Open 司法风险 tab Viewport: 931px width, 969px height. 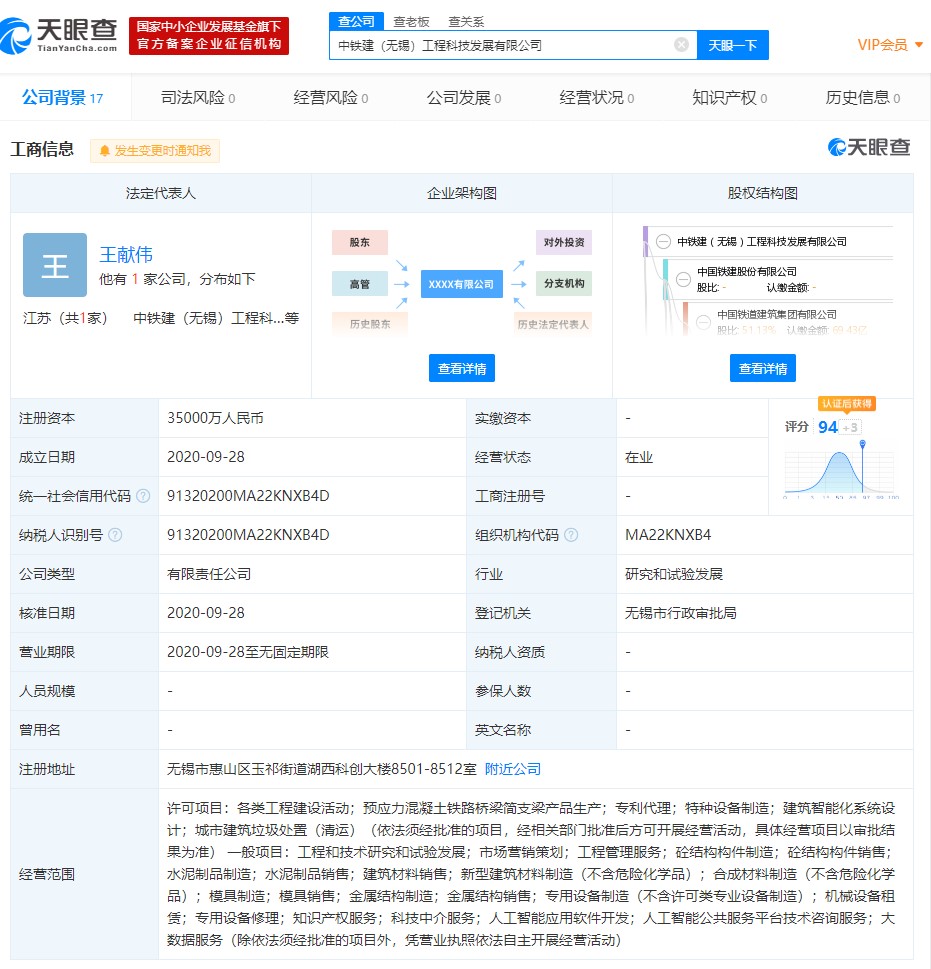[x=198, y=98]
